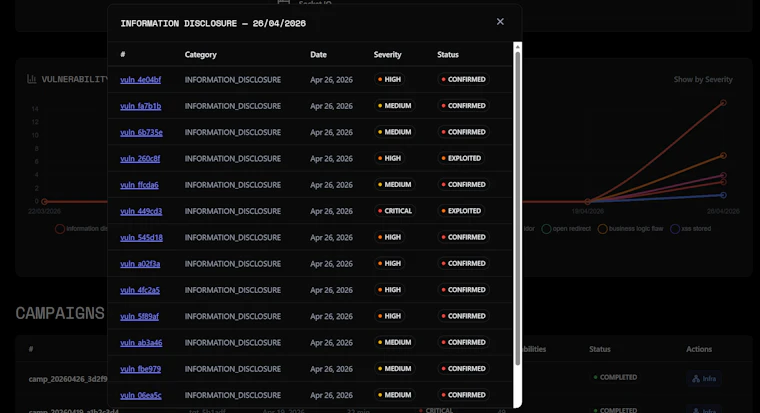Open the vuln_4fc2a5 link

tap(140, 290)
